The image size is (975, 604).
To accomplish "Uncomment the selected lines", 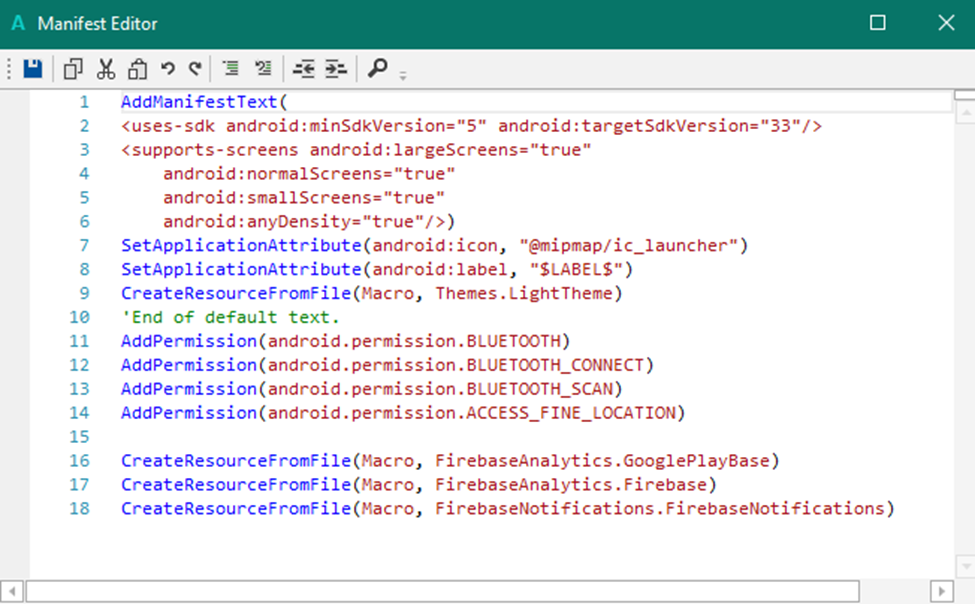I will 263,67.
